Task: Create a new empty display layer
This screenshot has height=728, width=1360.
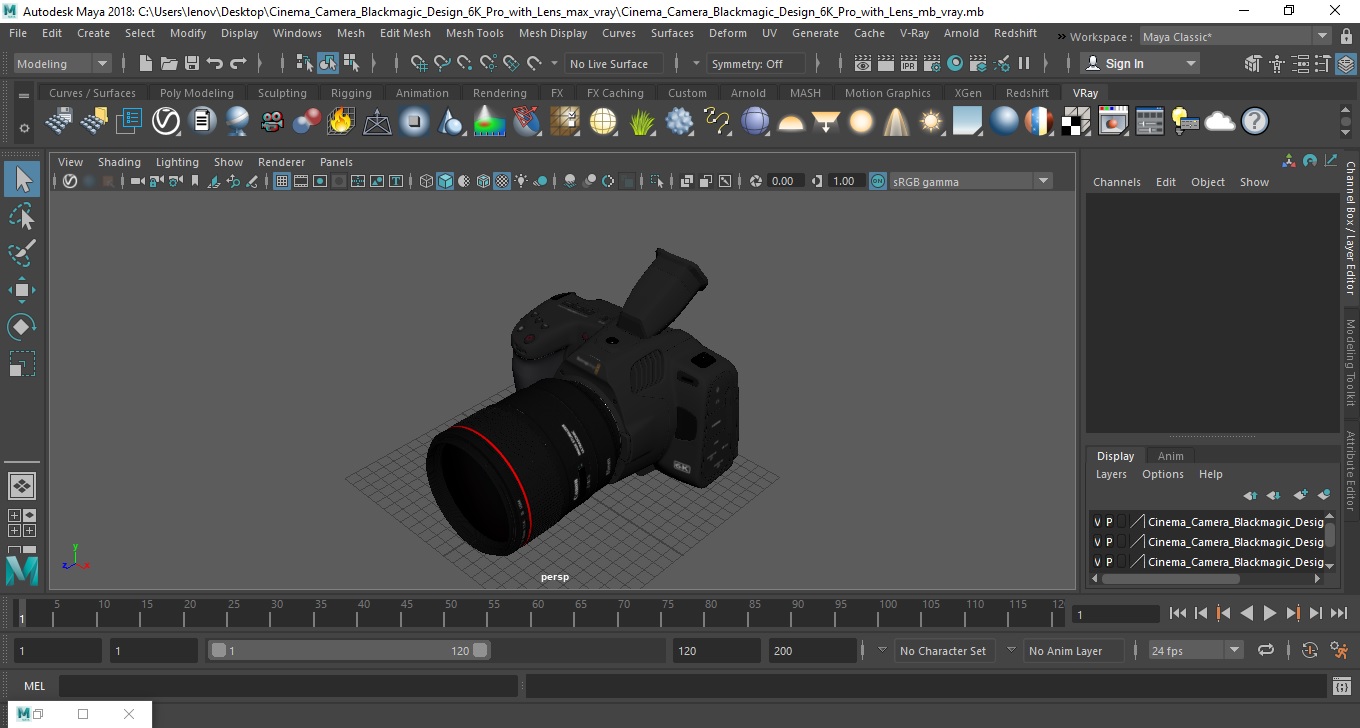Action: (1300, 495)
